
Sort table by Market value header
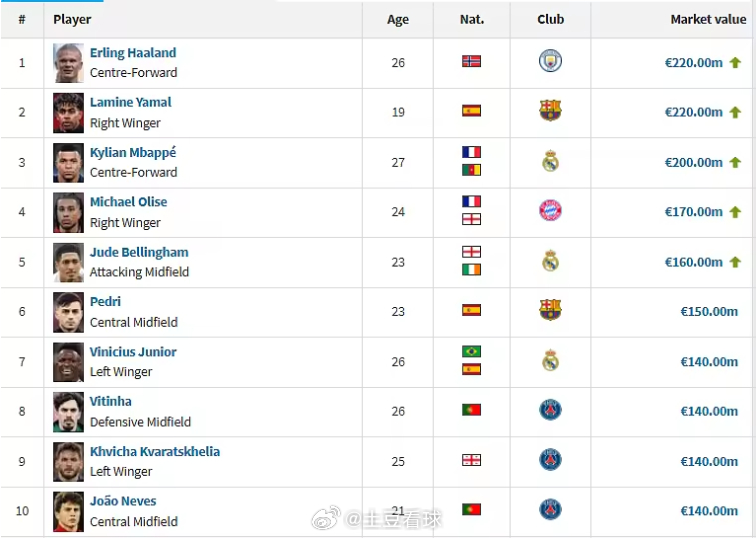708,19
